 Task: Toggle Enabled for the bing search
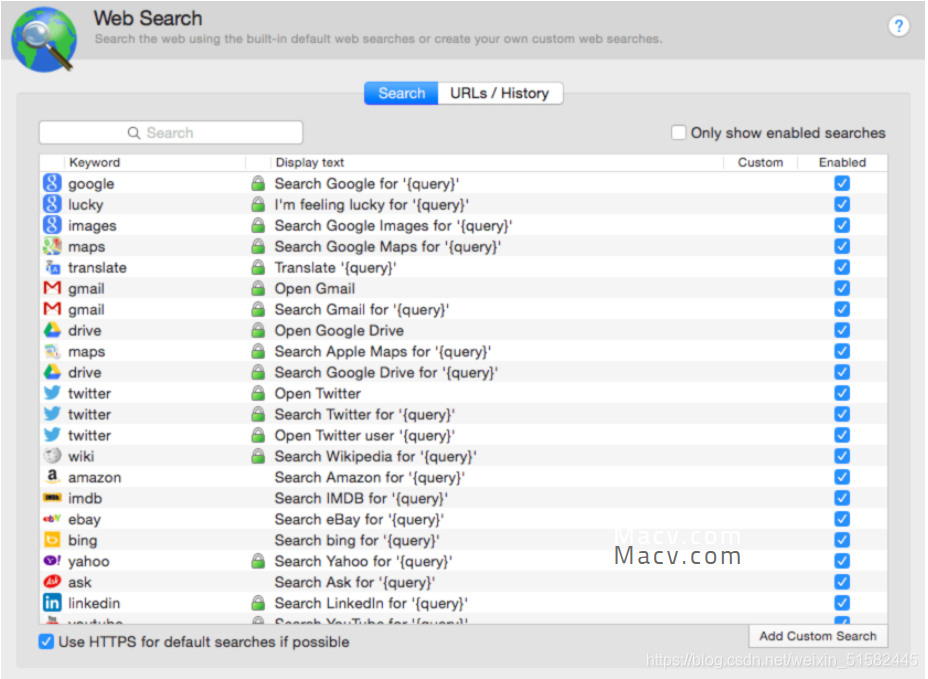(x=842, y=540)
